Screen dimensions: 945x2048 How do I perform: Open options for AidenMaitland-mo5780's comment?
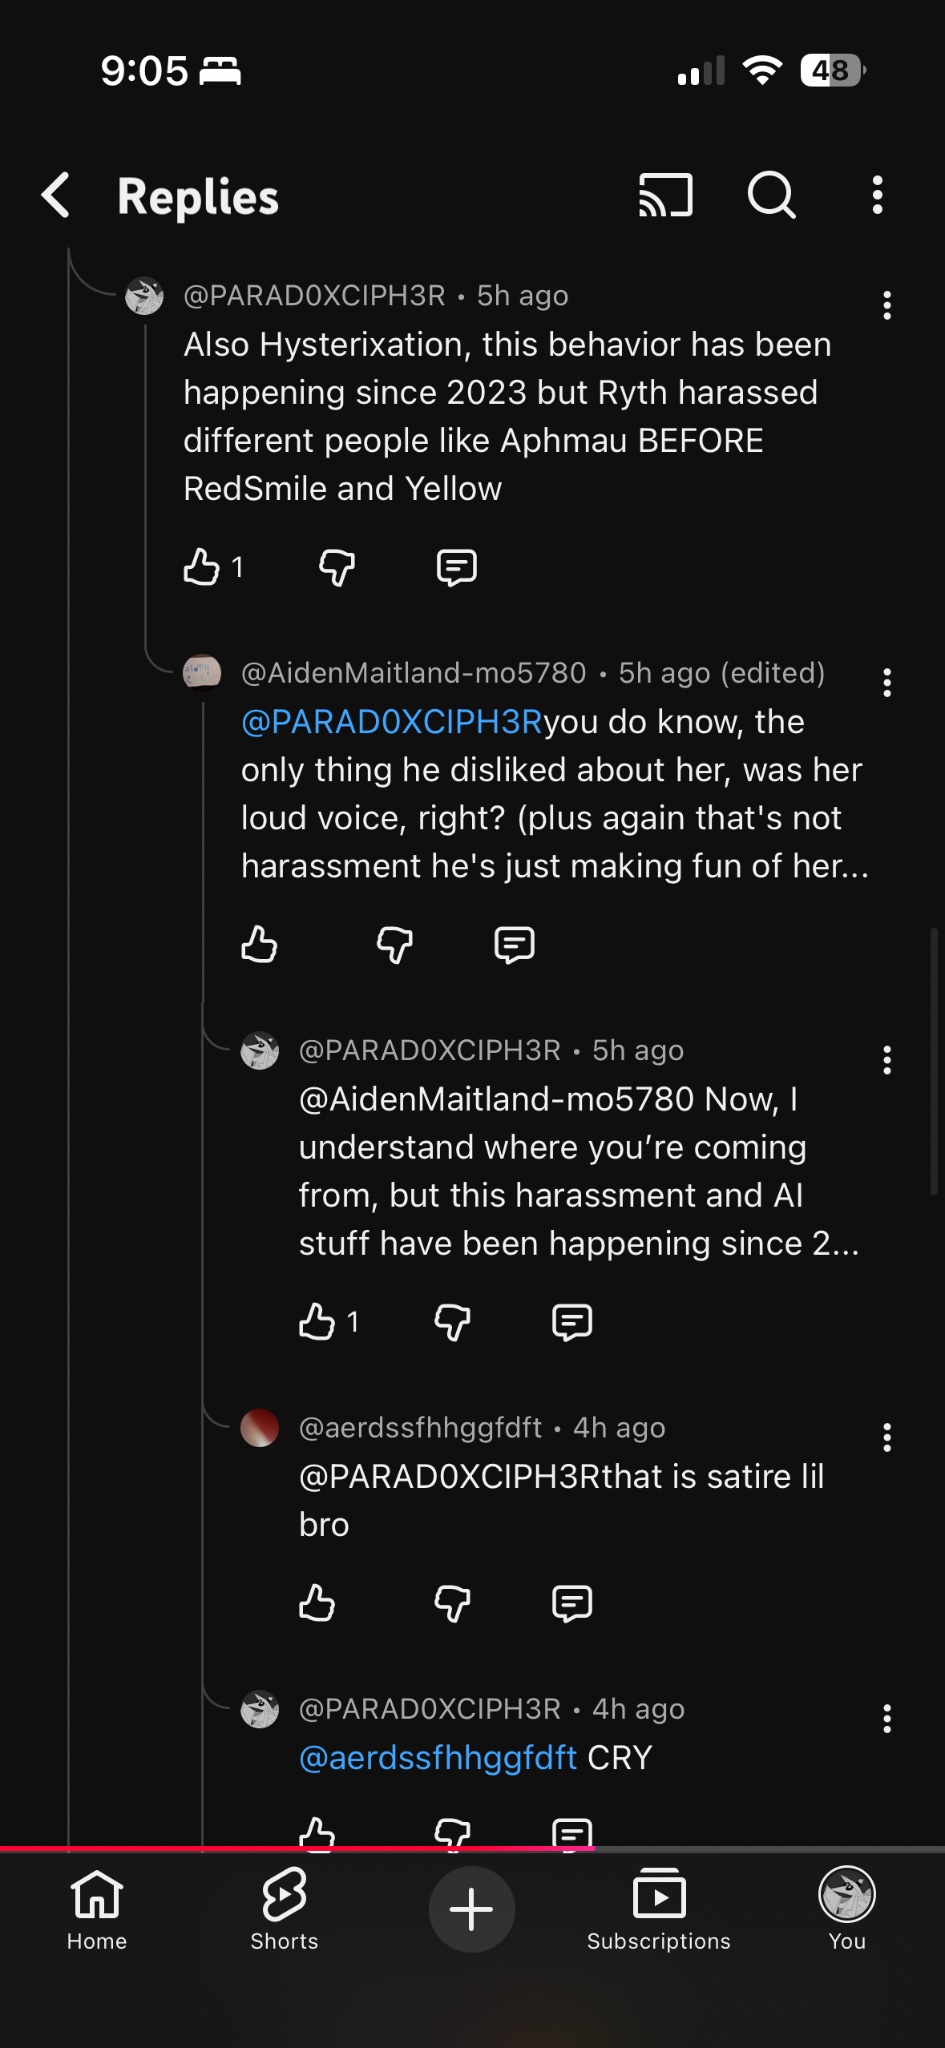(886, 683)
